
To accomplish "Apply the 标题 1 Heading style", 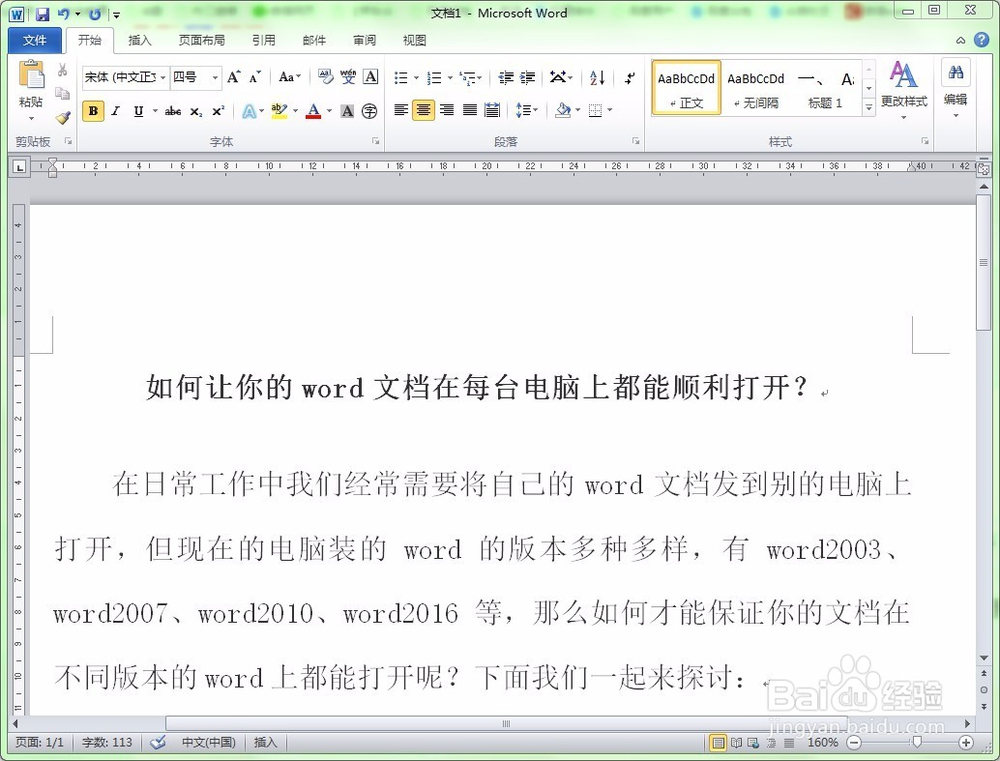I will [x=825, y=88].
